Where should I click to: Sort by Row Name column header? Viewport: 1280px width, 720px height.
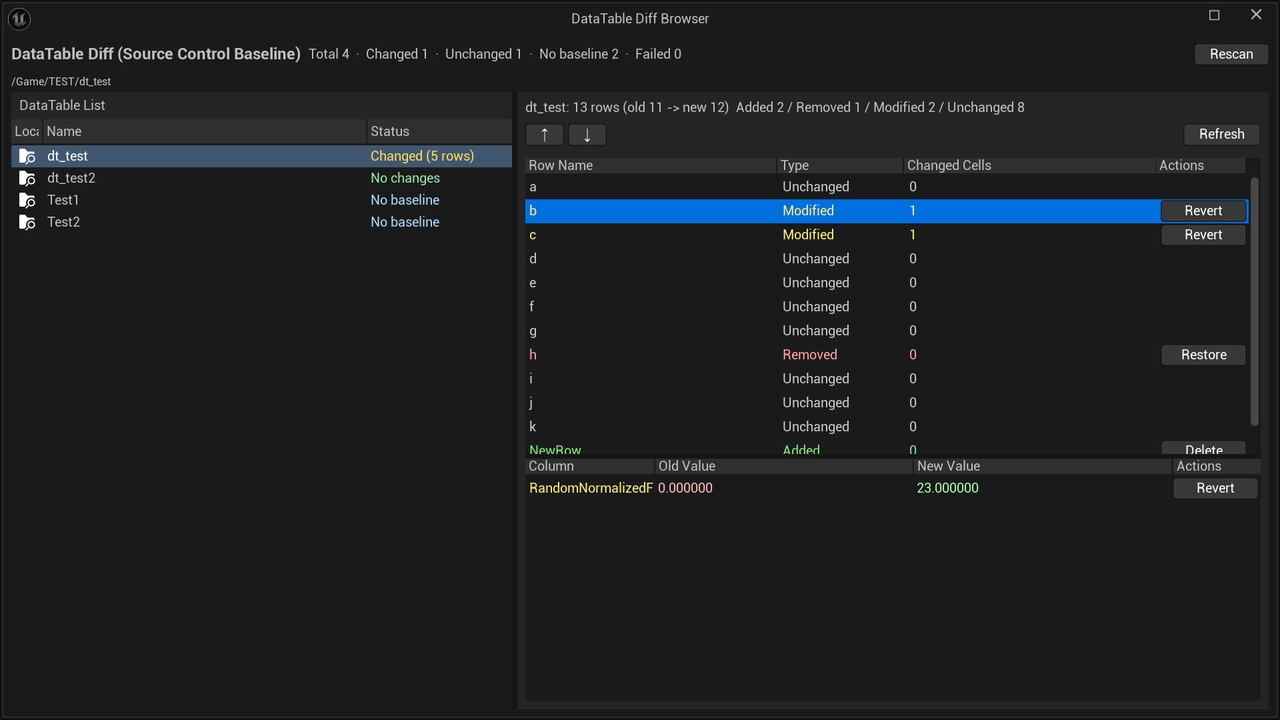[x=651, y=165]
